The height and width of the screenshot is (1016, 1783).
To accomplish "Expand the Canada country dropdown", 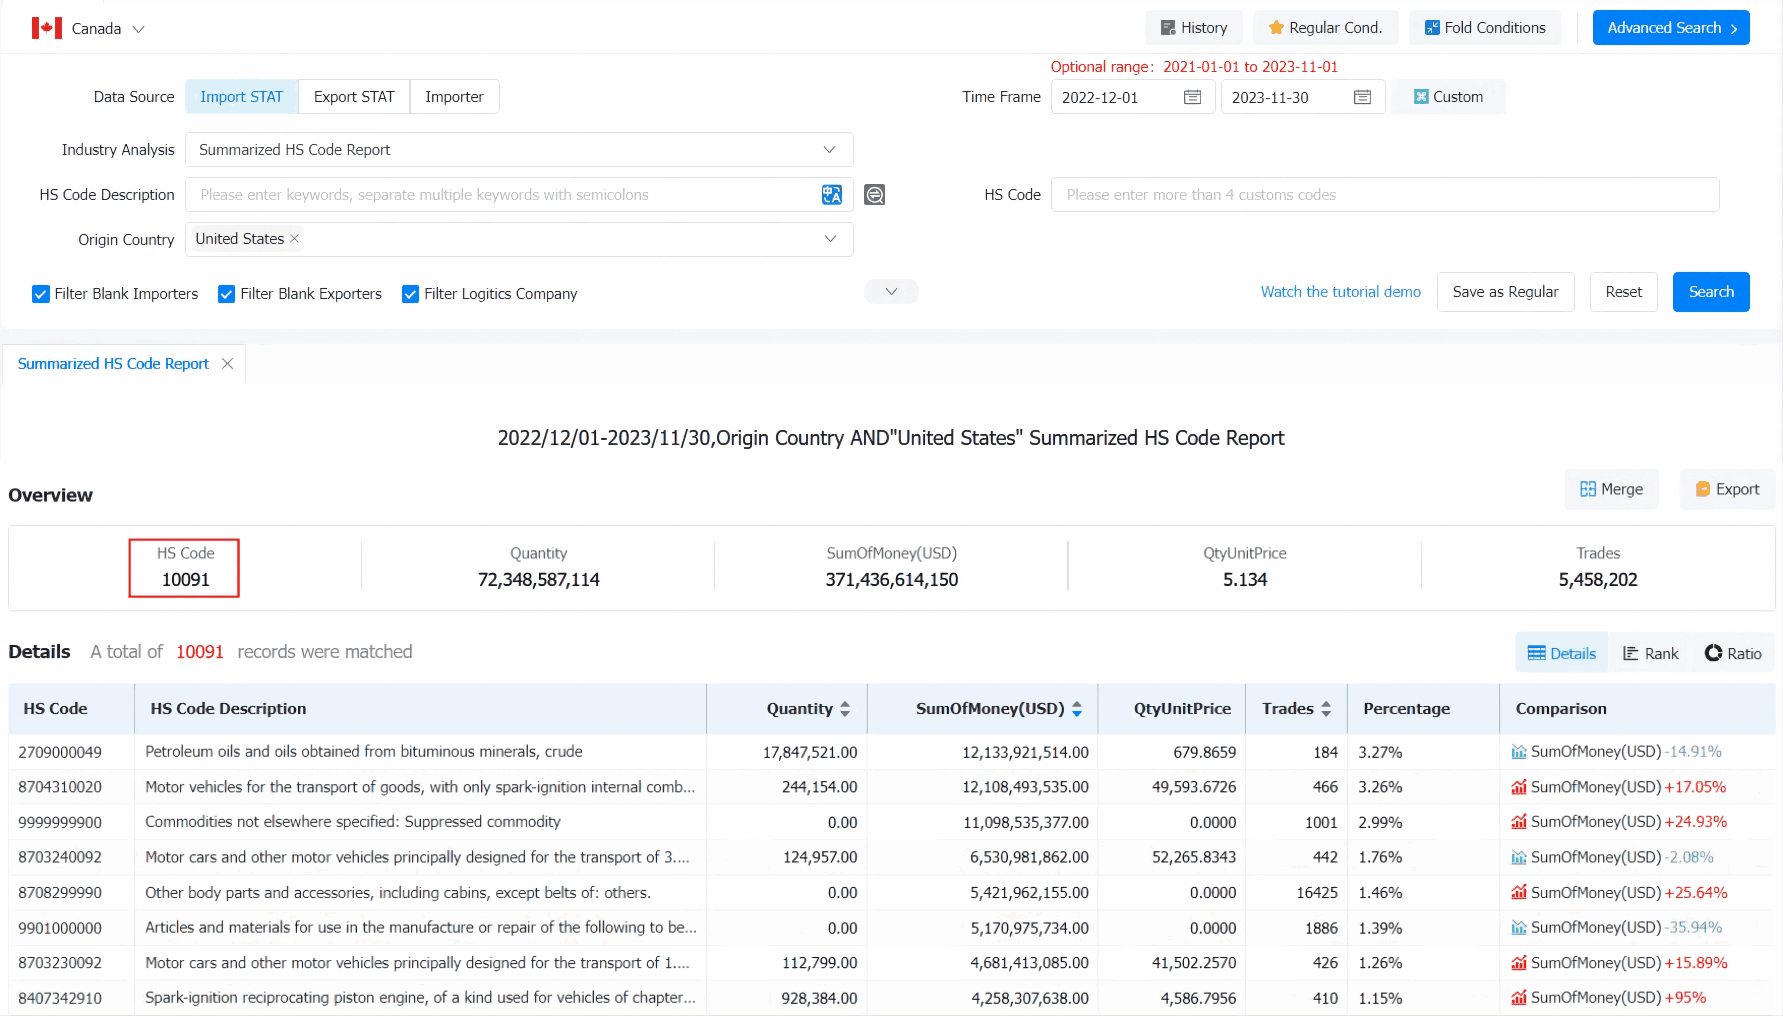I will 139,29.
